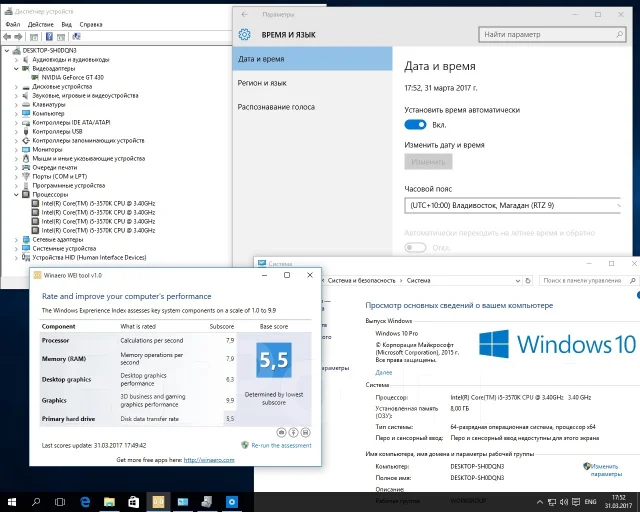The image size is (640, 512).
Task: Click Re-run the assessment link
Action: click(x=281, y=445)
